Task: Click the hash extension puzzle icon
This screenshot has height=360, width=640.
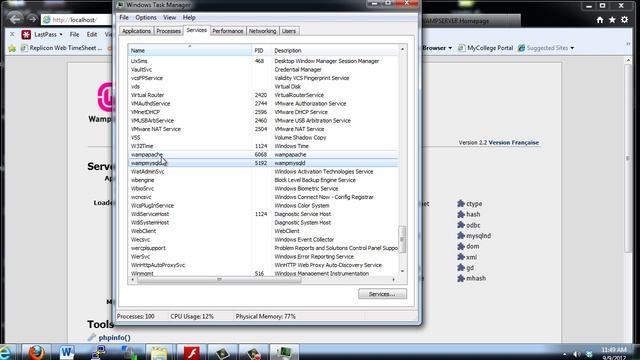Action: pos(461,214)
